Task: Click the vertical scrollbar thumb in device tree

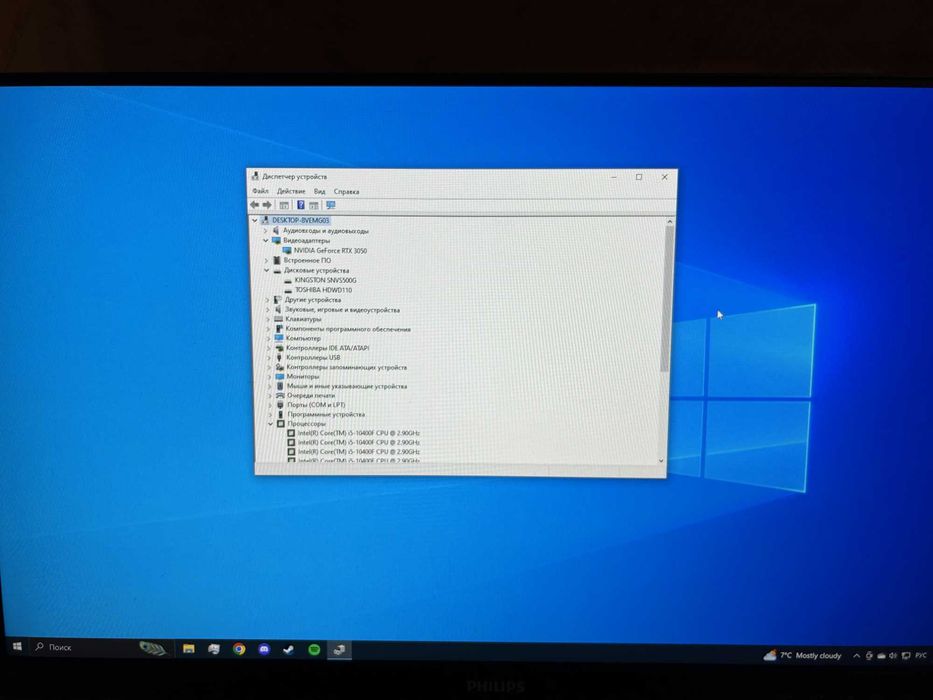Action: [668, 299]
